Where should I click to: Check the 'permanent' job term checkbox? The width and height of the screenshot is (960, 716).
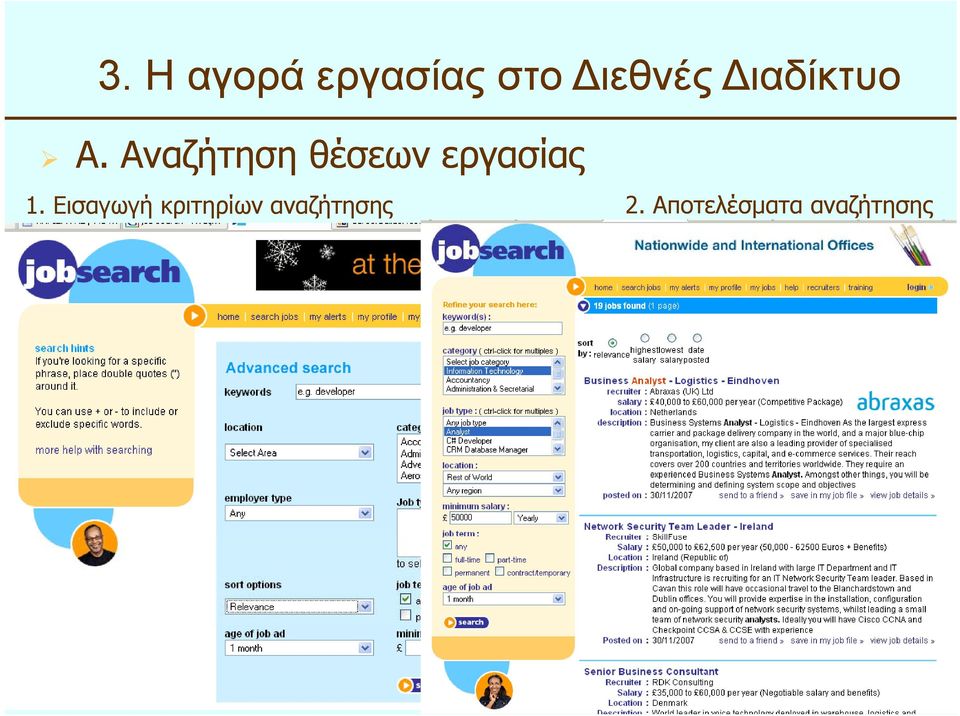pyautogui.click(x=448, y=571)
